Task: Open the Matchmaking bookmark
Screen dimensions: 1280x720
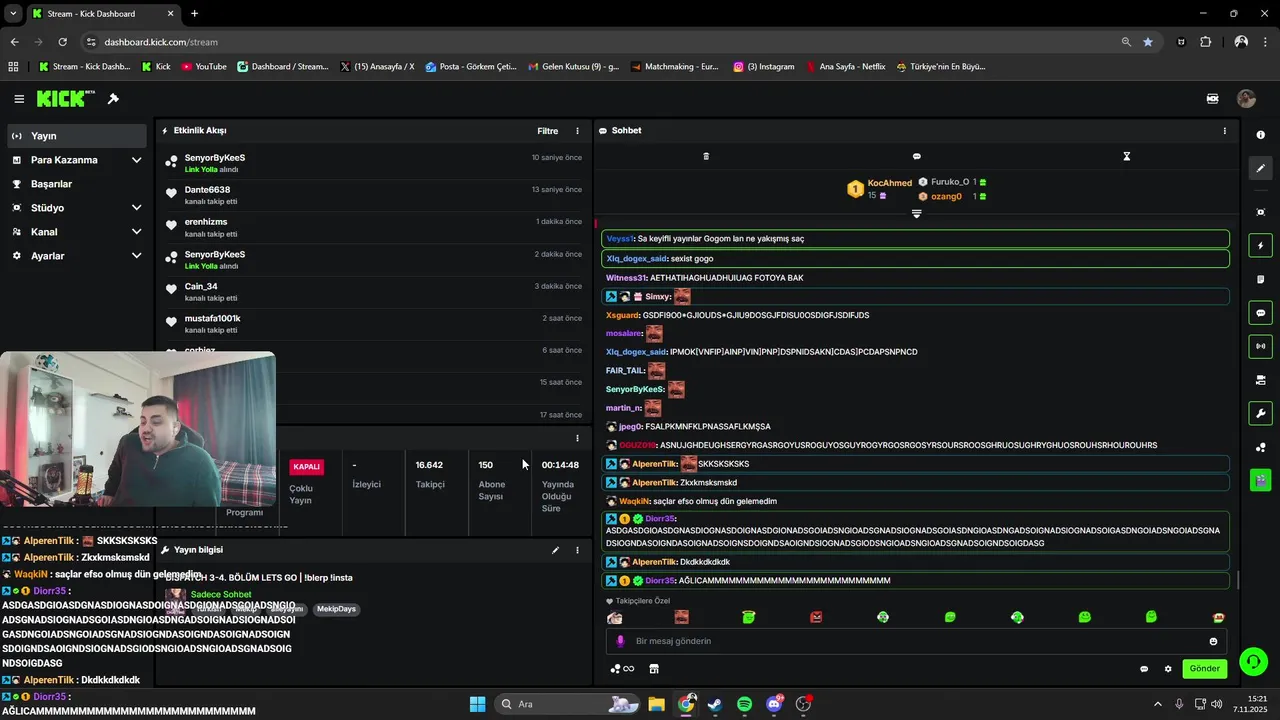Action: tap(675, 67)
